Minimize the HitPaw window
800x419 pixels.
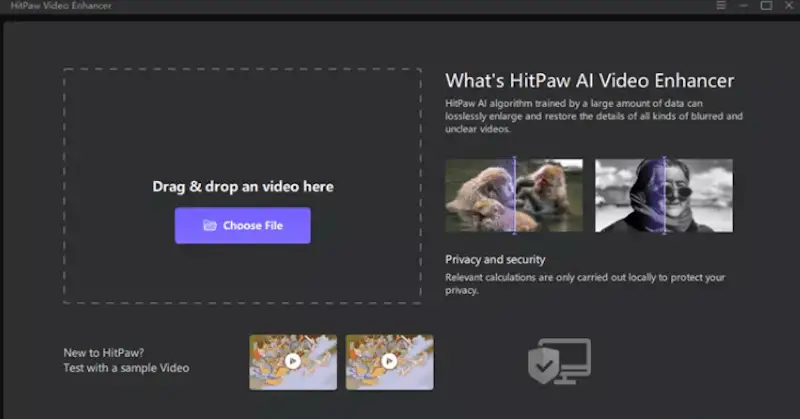(x=744, y=6)
